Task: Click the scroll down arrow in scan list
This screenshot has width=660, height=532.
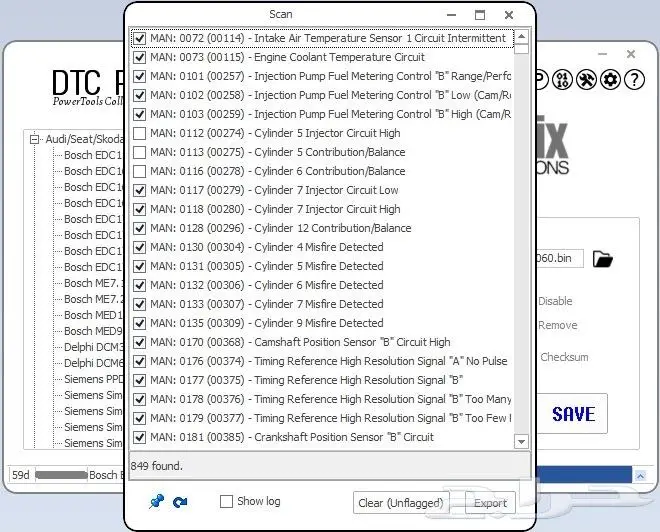Action: [x=521, y=441]
